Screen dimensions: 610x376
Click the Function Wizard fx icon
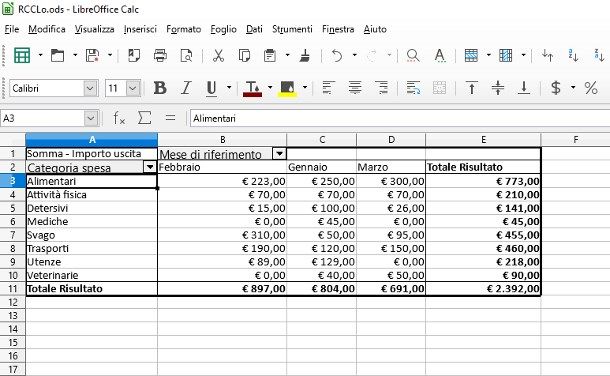click(x=119, y=118)
